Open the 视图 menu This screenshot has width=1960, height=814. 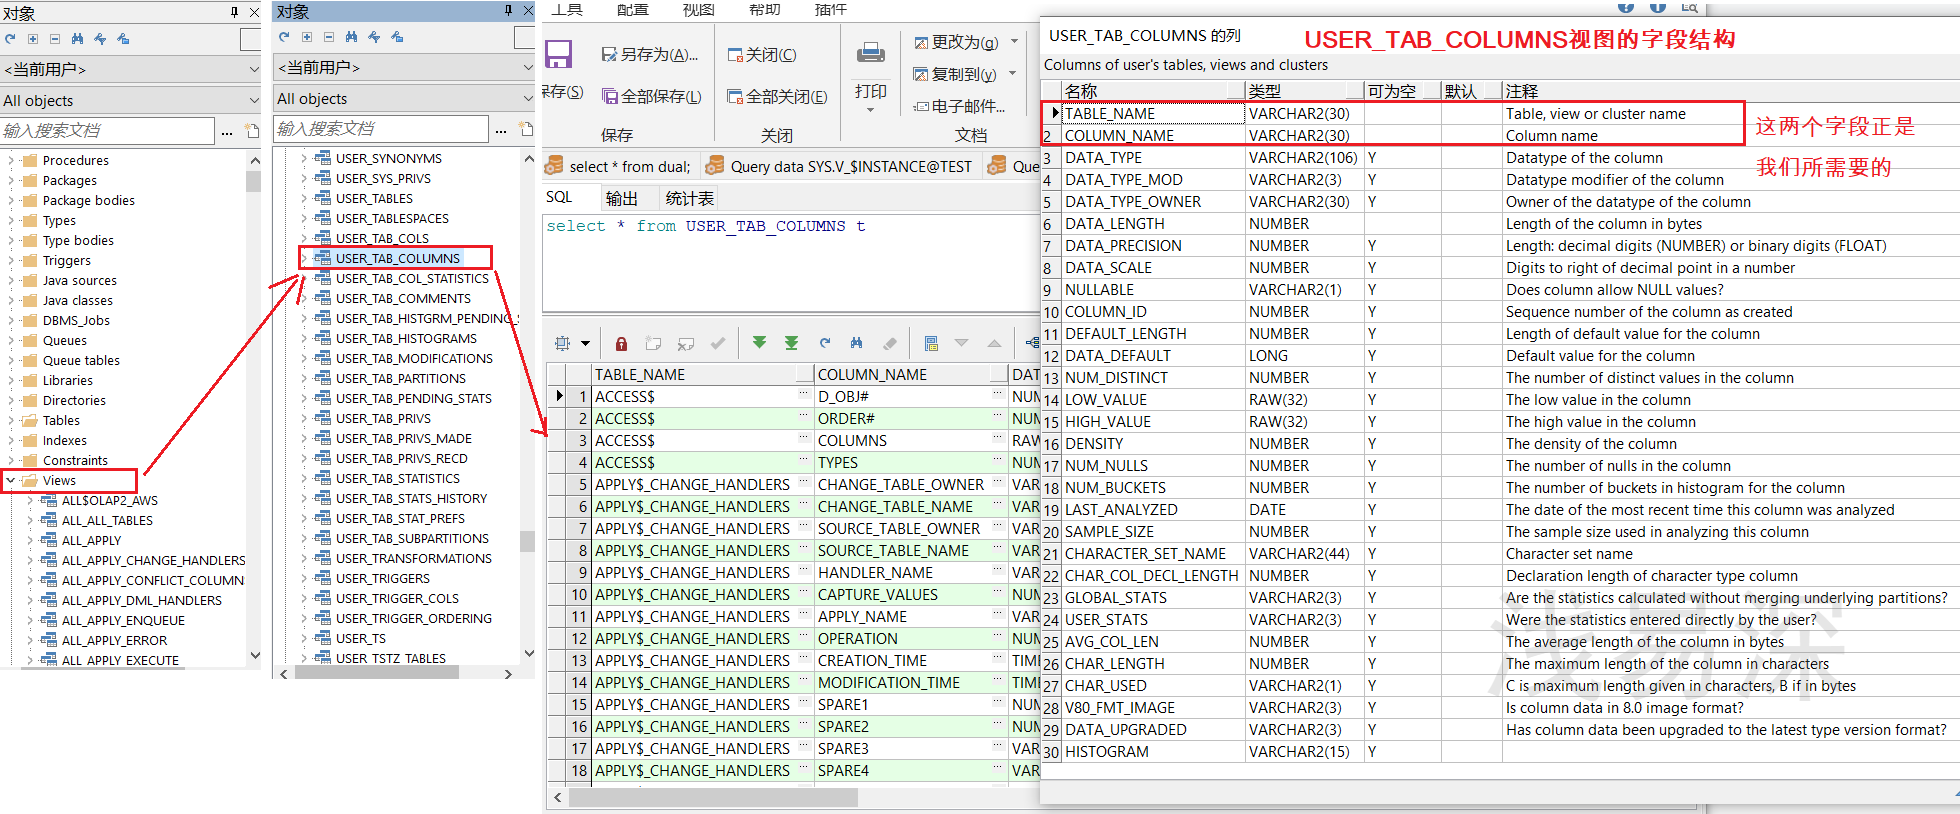(699, 9)
